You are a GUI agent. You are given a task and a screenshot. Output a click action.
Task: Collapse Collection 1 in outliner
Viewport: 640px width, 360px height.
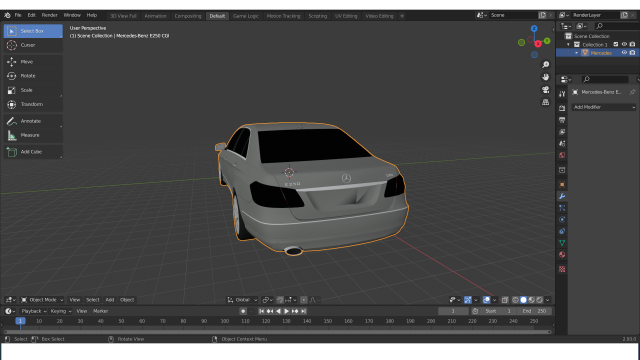pyautogui.click(x=569, y=44)
